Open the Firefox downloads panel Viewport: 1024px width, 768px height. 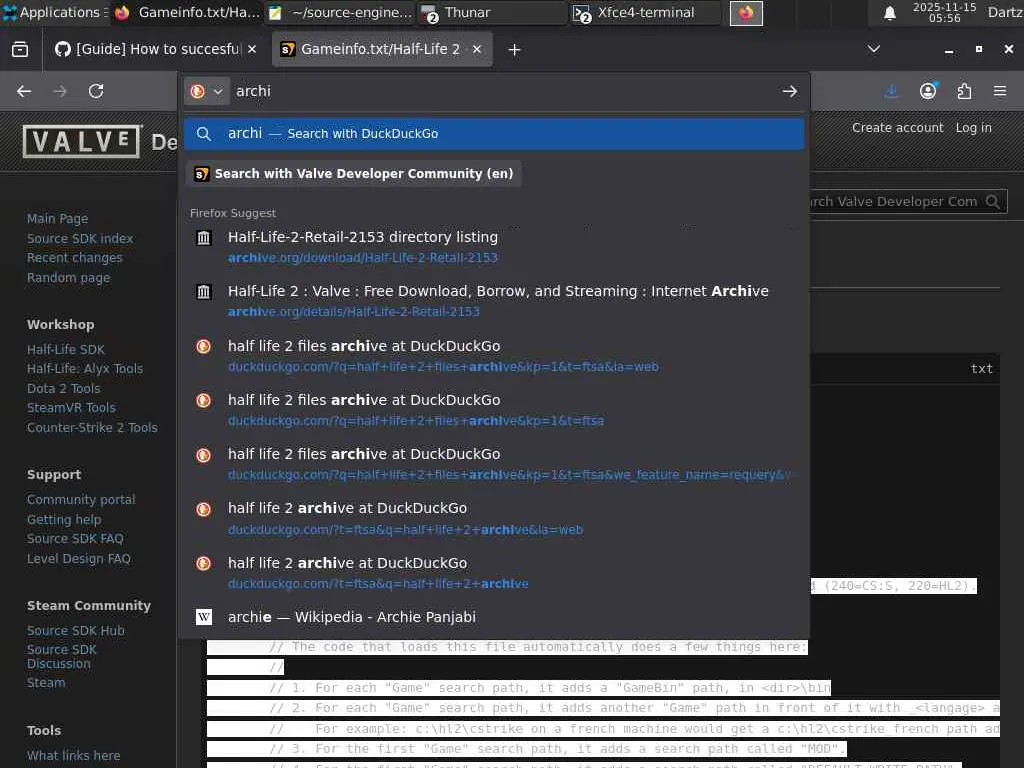point(891,91)
